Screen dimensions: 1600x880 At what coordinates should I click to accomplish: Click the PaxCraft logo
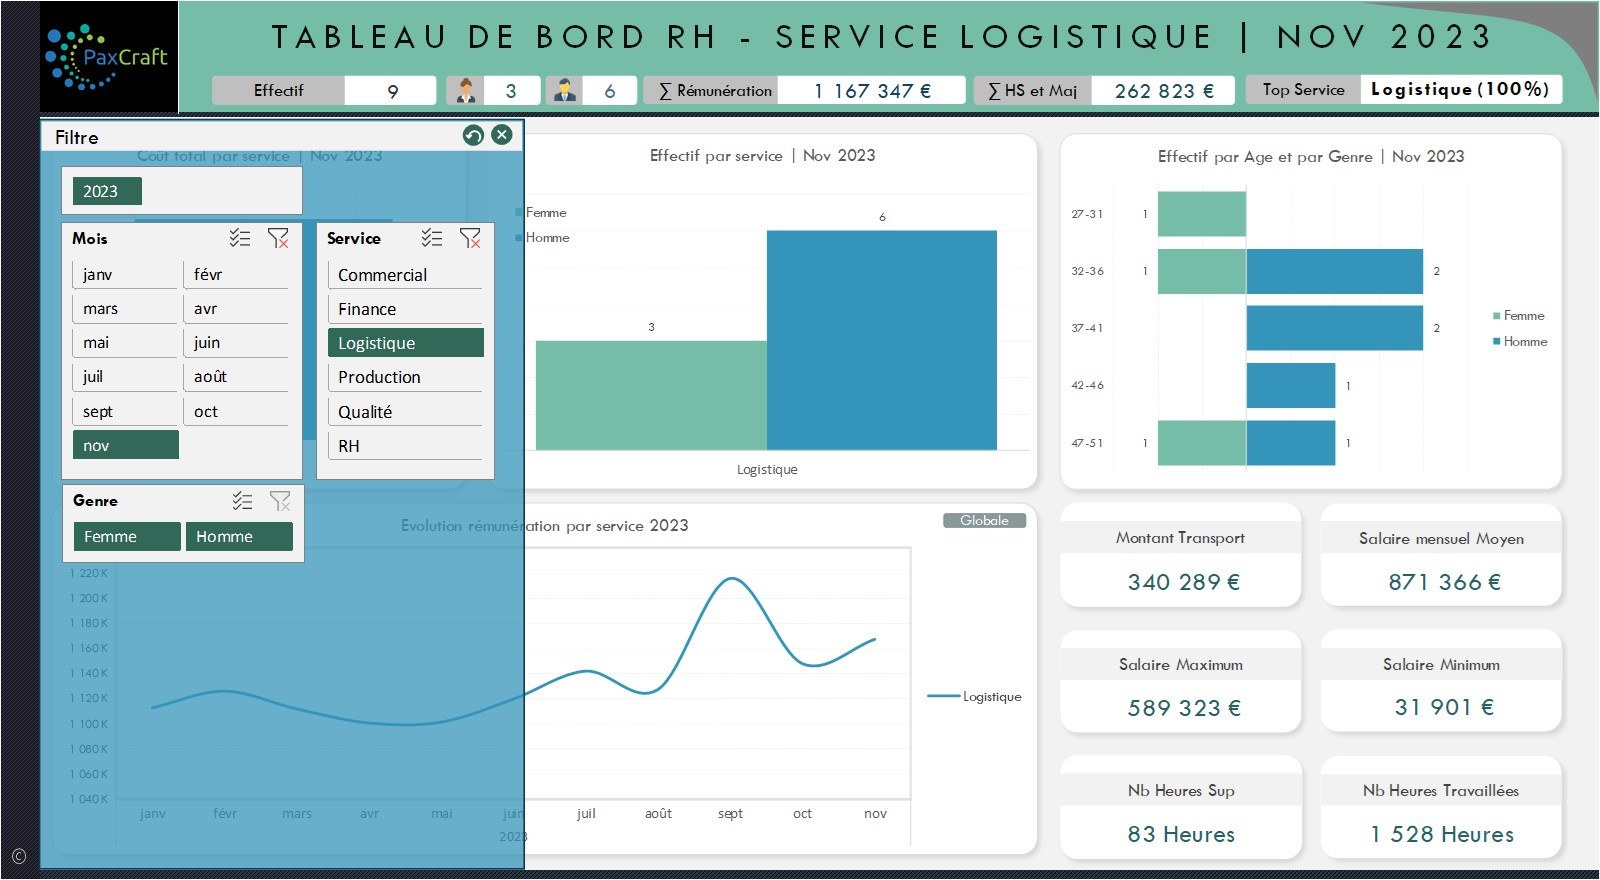coord(108,57)
